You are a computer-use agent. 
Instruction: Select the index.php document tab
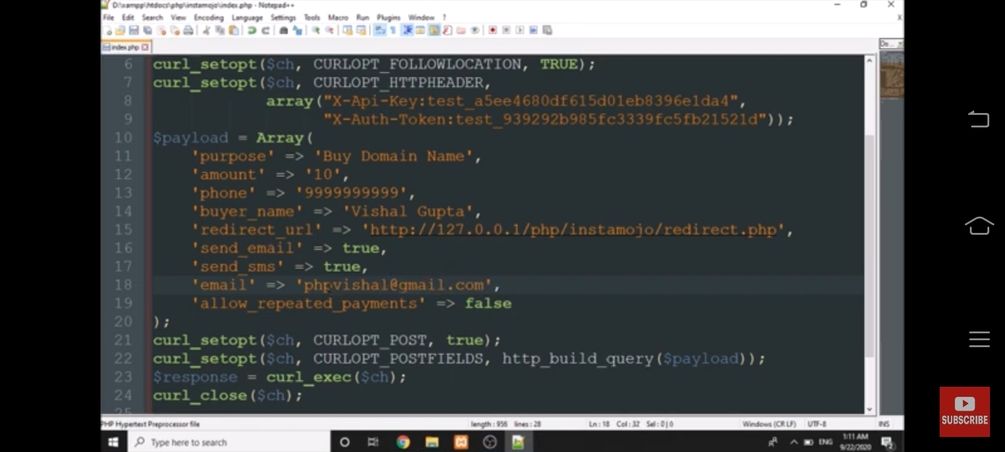click(125, 47)
